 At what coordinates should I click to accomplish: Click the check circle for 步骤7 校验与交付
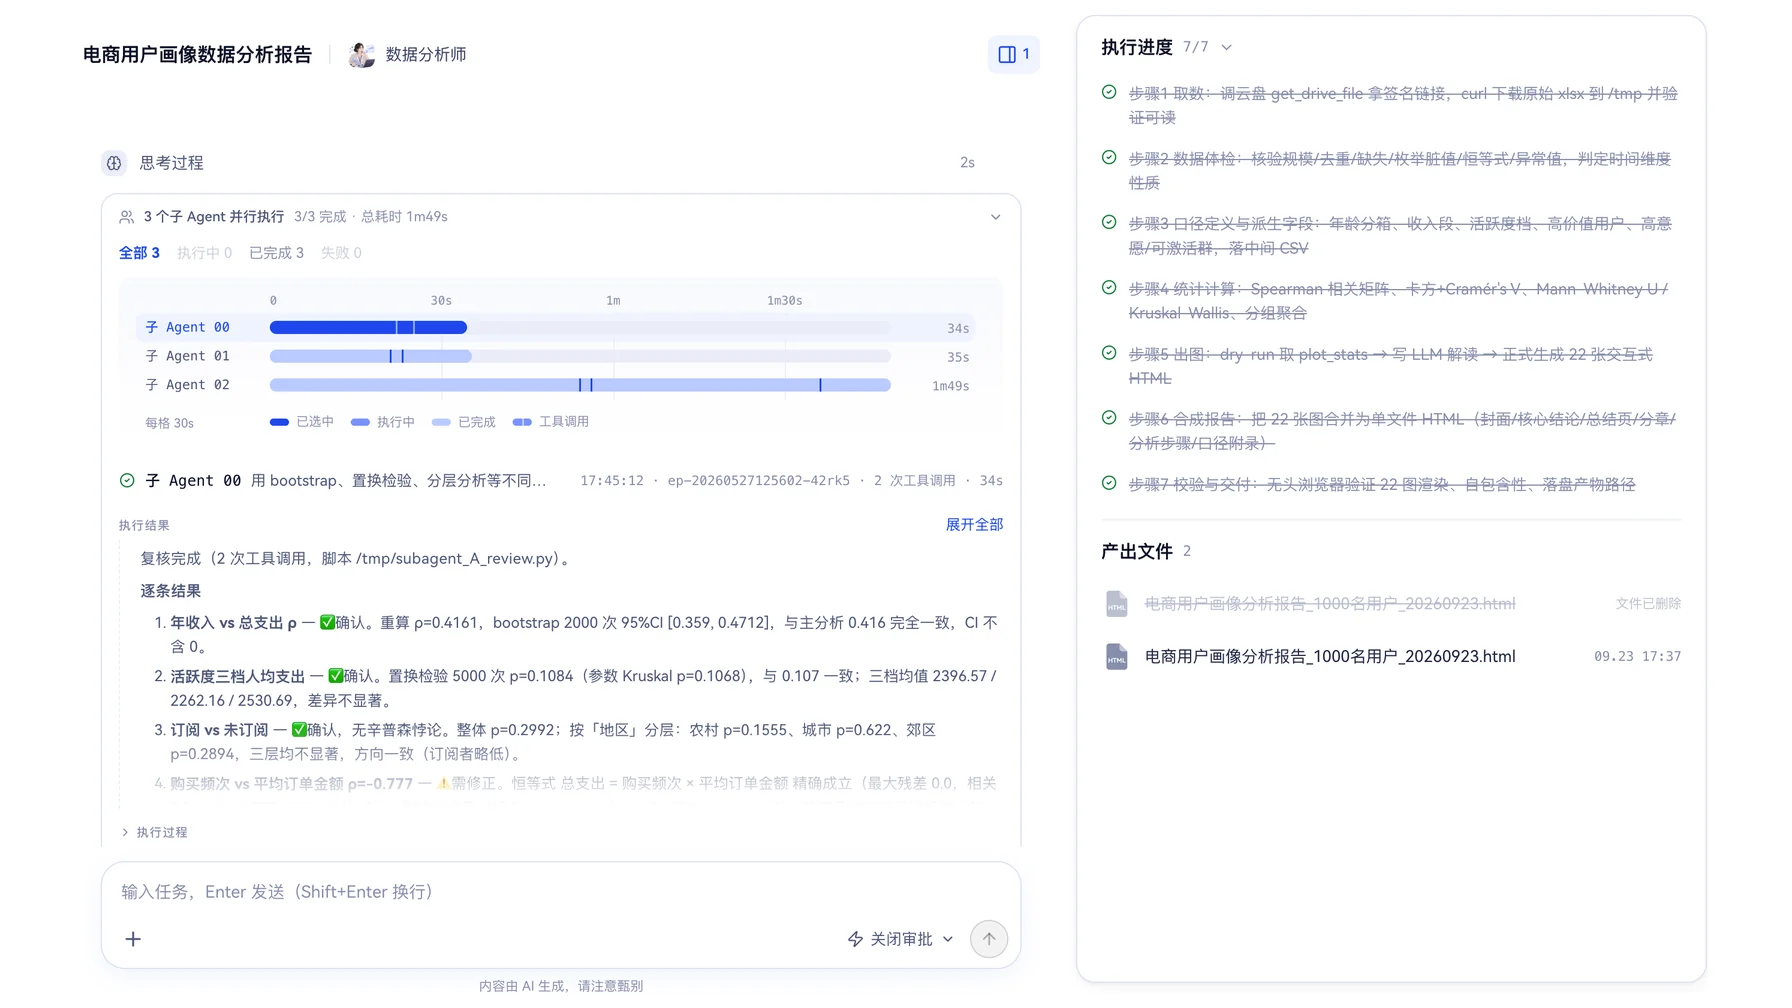pyautogui.click(x=1109, y=483)
